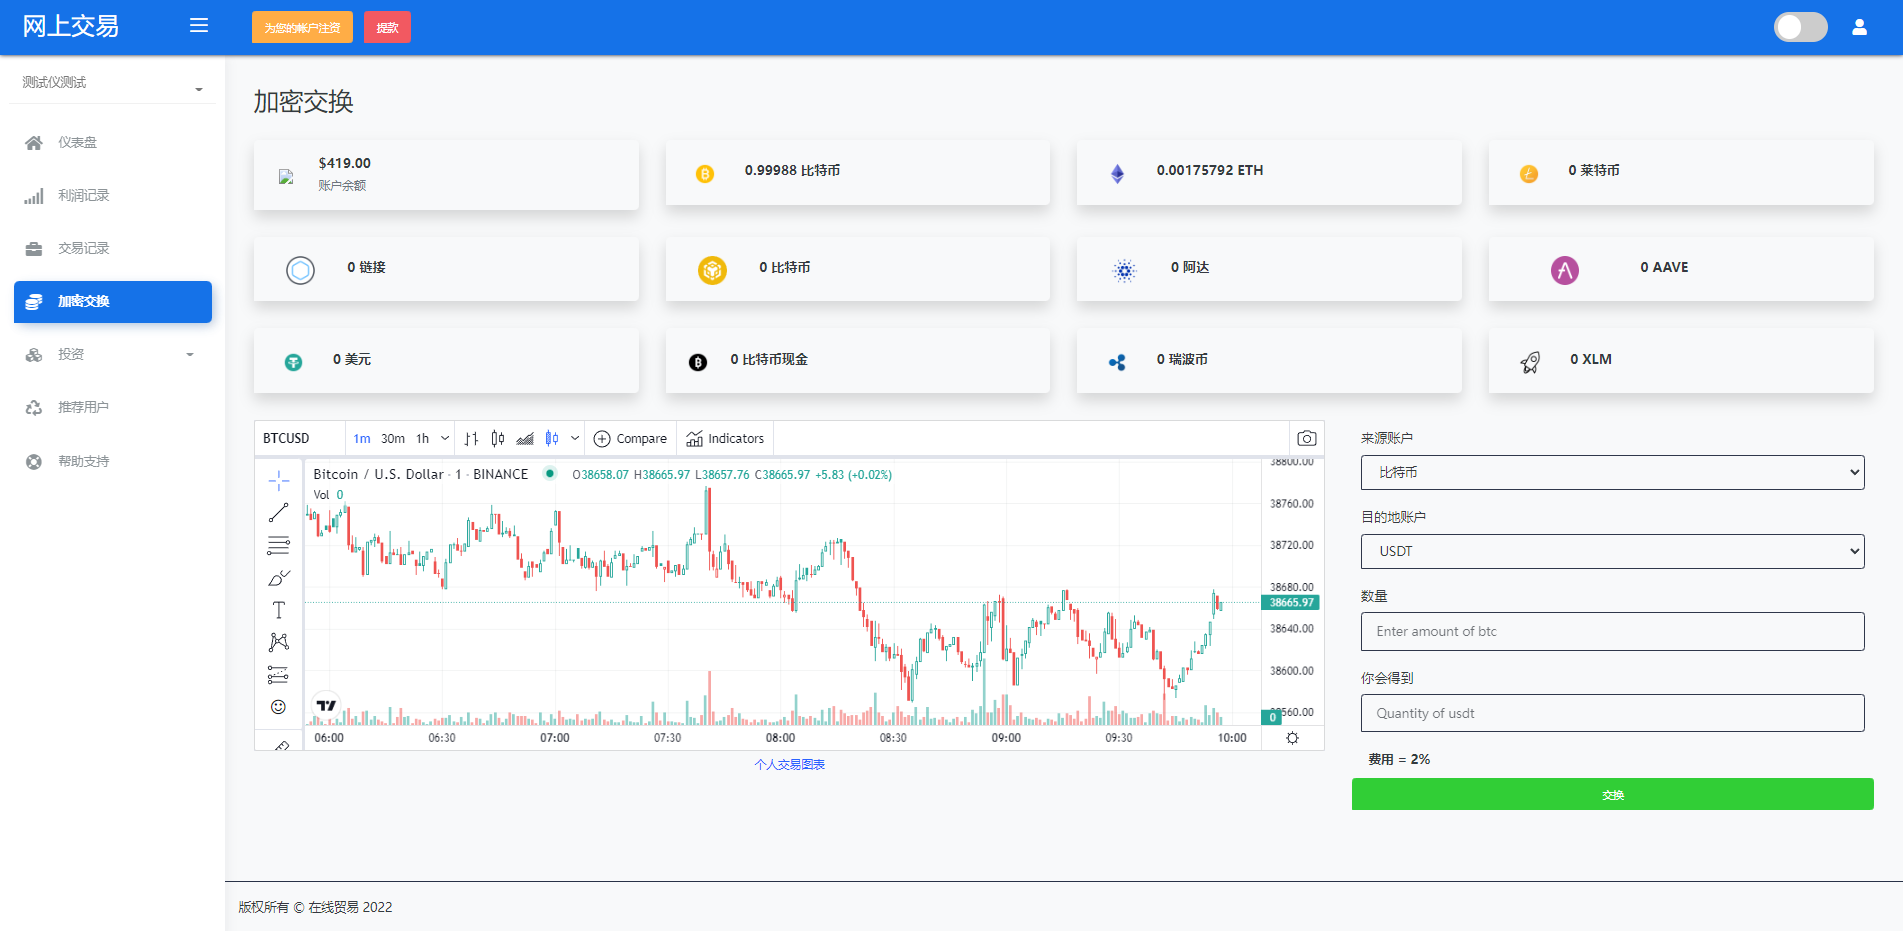This screenshot has height=931, width=1903.
Task: Open the source account dropdown
Action: (x=1612, y=472)
